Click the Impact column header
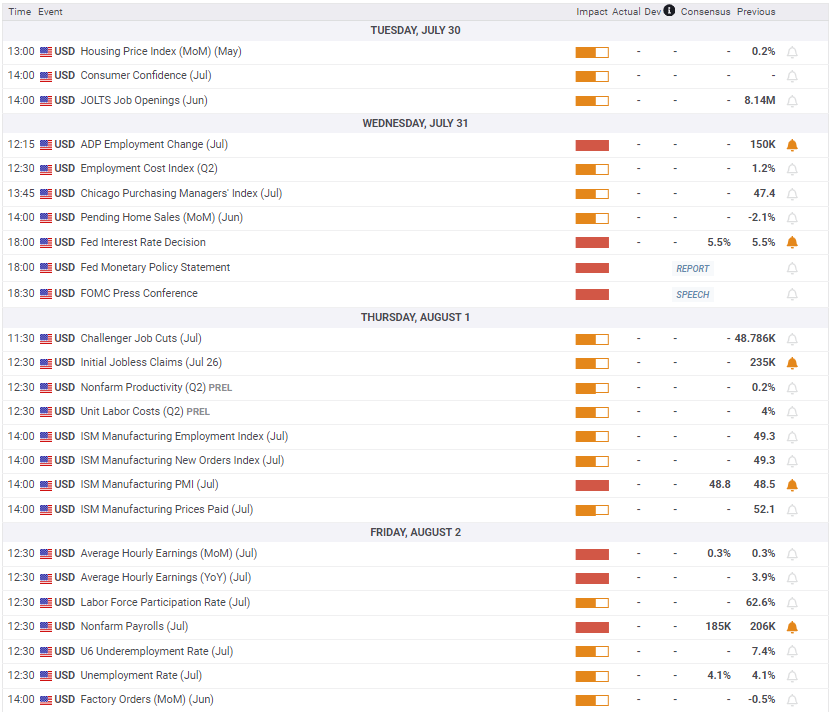The width and height of the screenshot is (832, 712). pos(592,12)
